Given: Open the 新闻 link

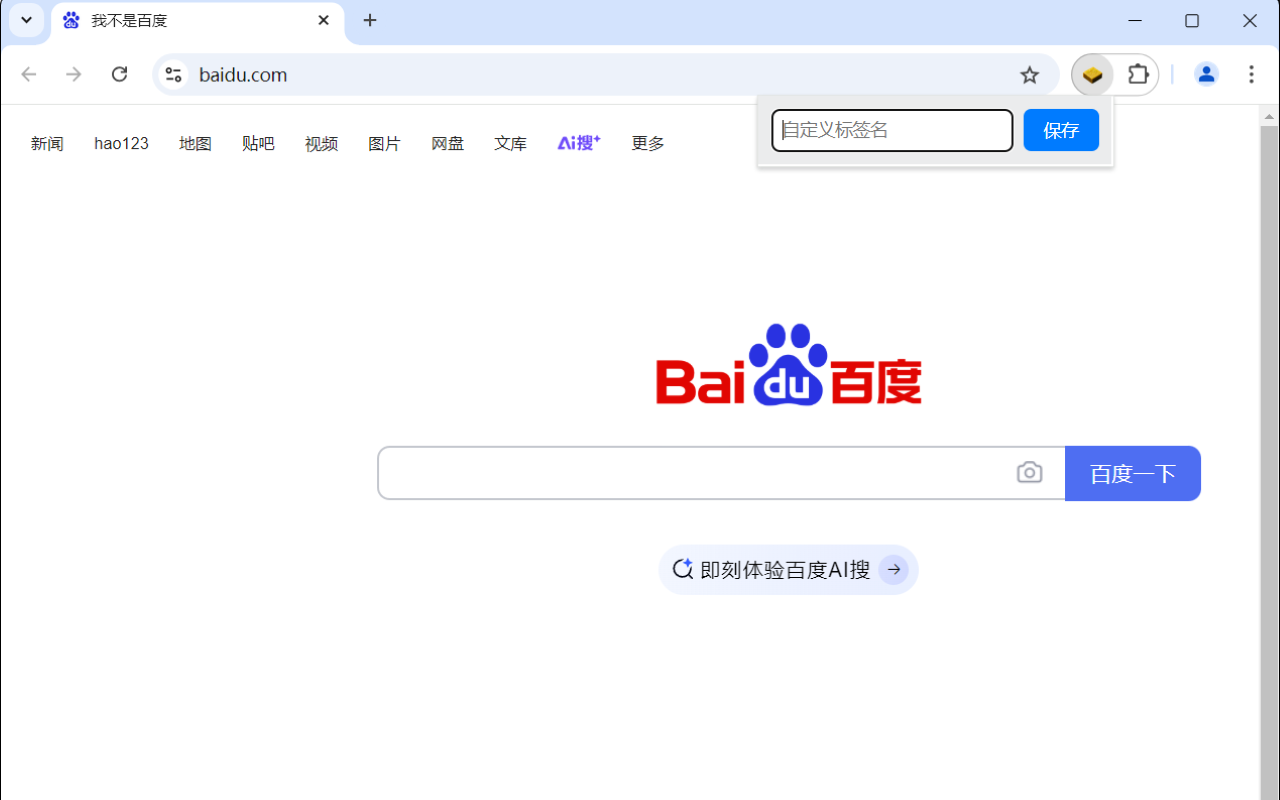Looking at the screenshot, I should (47, 144).
